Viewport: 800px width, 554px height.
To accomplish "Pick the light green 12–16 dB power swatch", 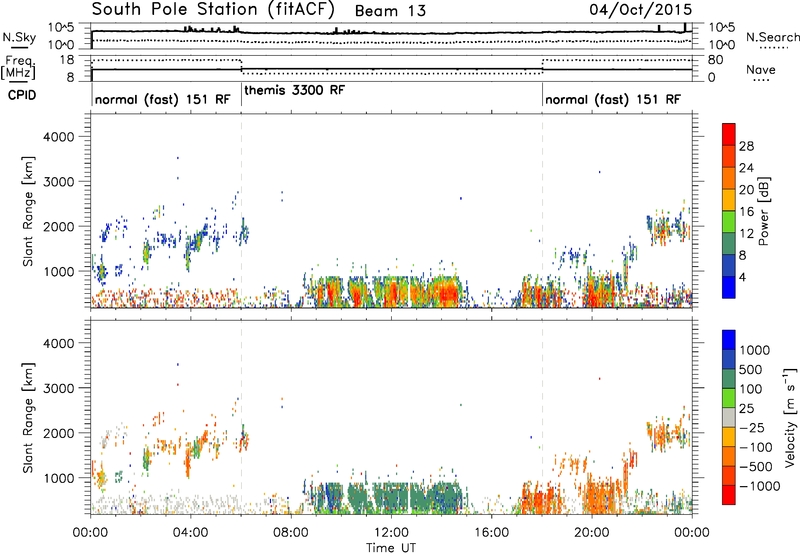I will click(x=729, y=222).
